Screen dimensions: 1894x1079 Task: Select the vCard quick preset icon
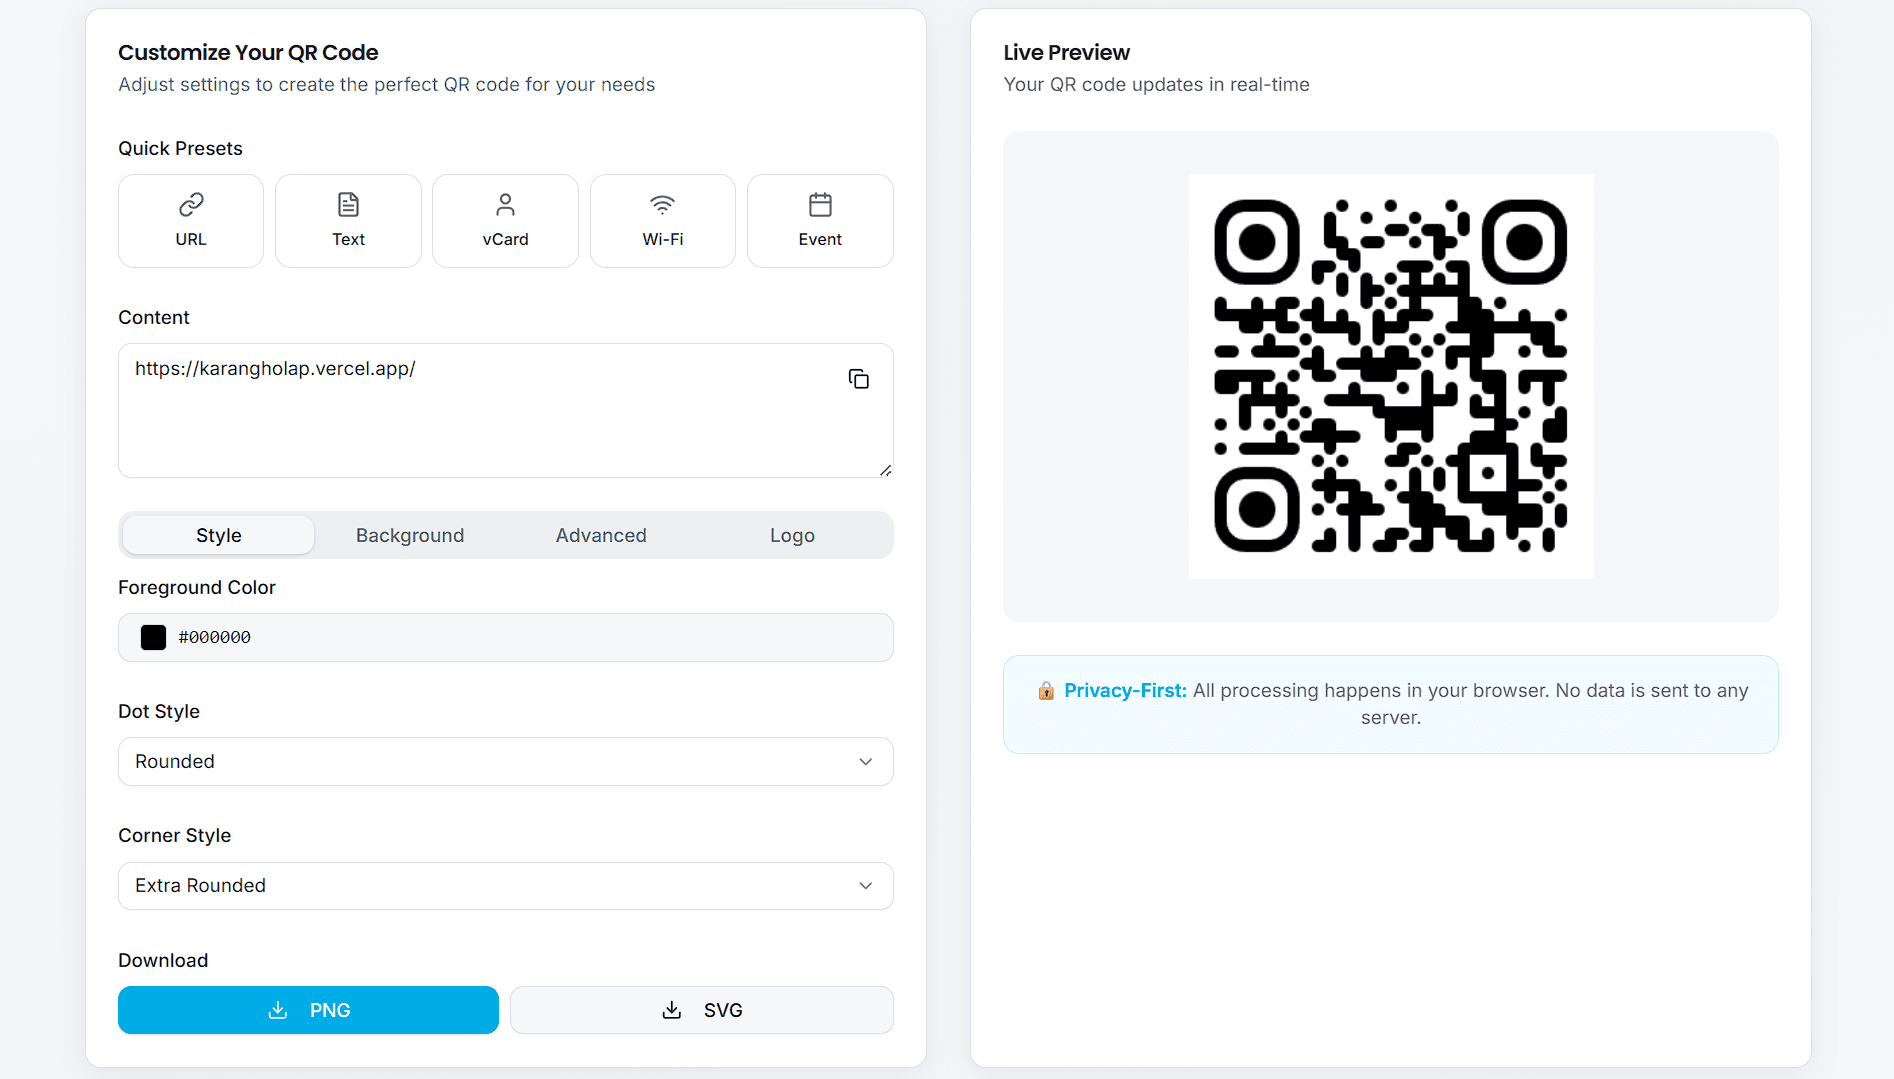point(505,205)
